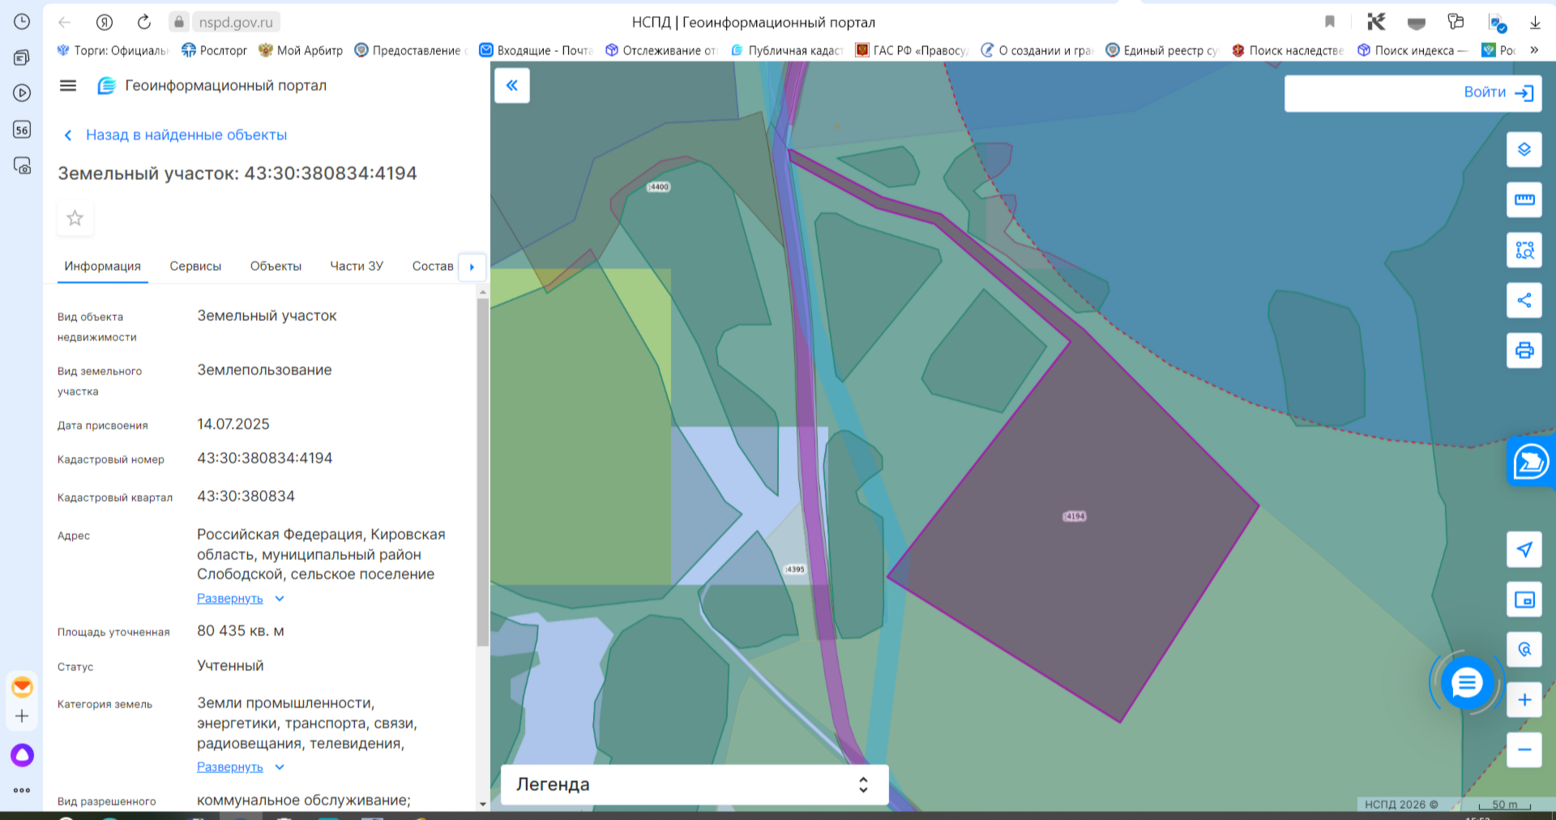Share the current map view
This screenshot has height=820, width=1556.
coord(1524,300)
